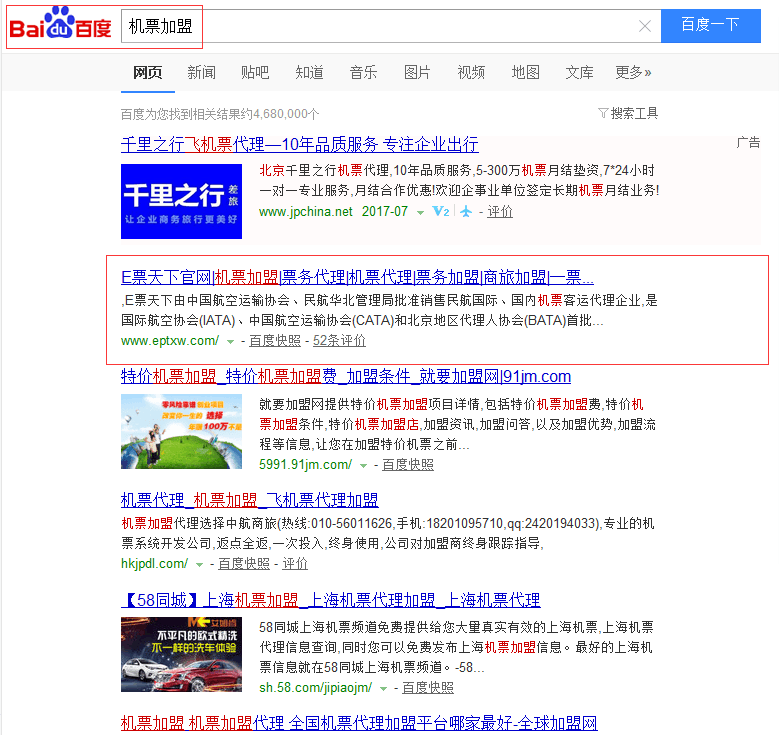Switch to the 新闻 tab
This screenshot has width=779, height=735.
(x=201, y=72)
